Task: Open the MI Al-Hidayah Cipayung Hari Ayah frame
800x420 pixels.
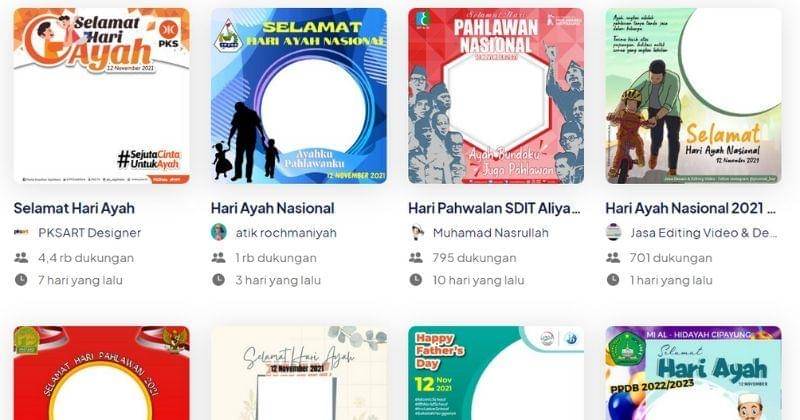Action: pyautogui.click(x=693, y=373)
